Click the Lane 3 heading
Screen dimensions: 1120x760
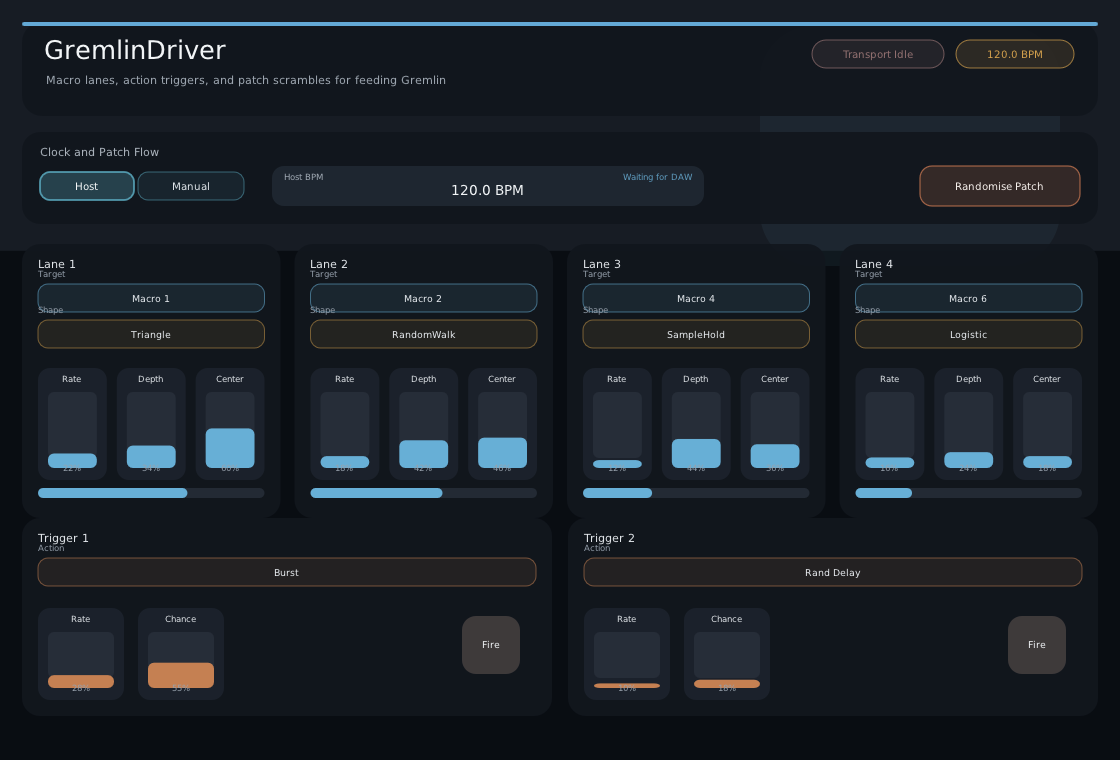pyautogui.click(x=601, y=264)
